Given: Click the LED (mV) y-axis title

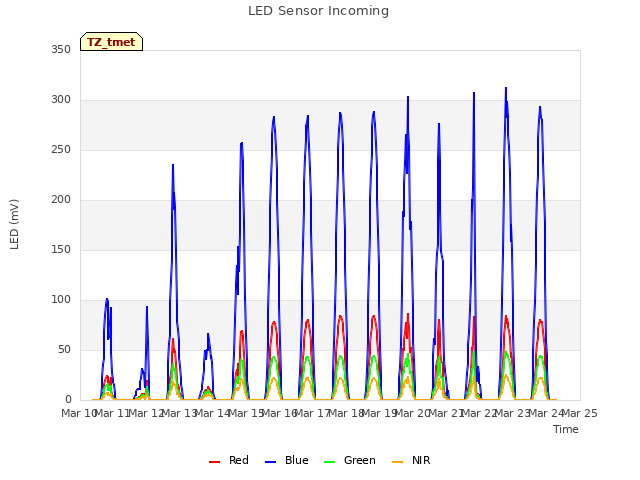Looking at the screenshot, I should pos(14,224).
